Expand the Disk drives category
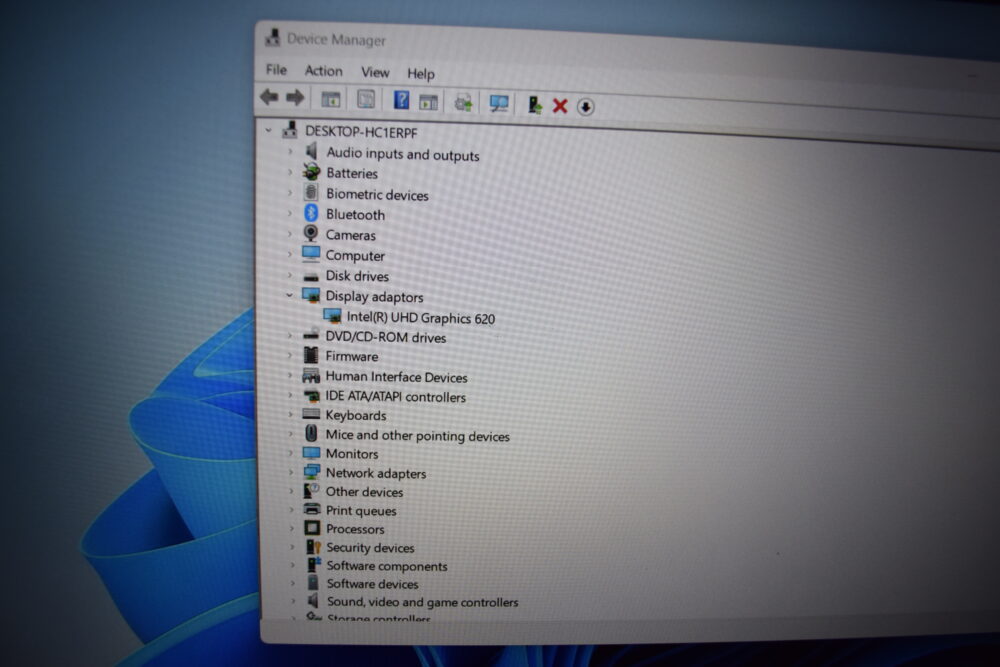 coord(290,275)
